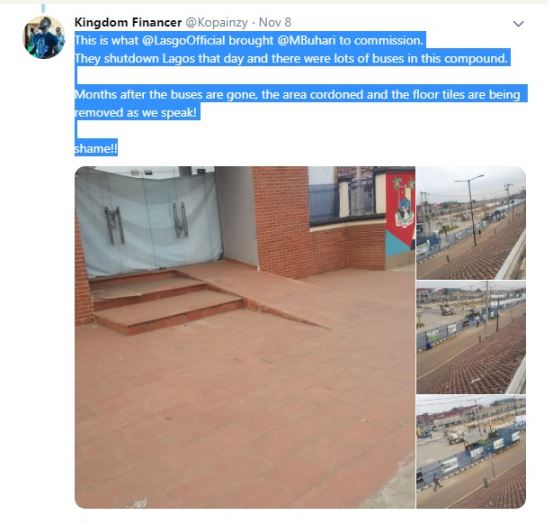Click the highlighted word 'shame!!'

(x=96, y=149)
